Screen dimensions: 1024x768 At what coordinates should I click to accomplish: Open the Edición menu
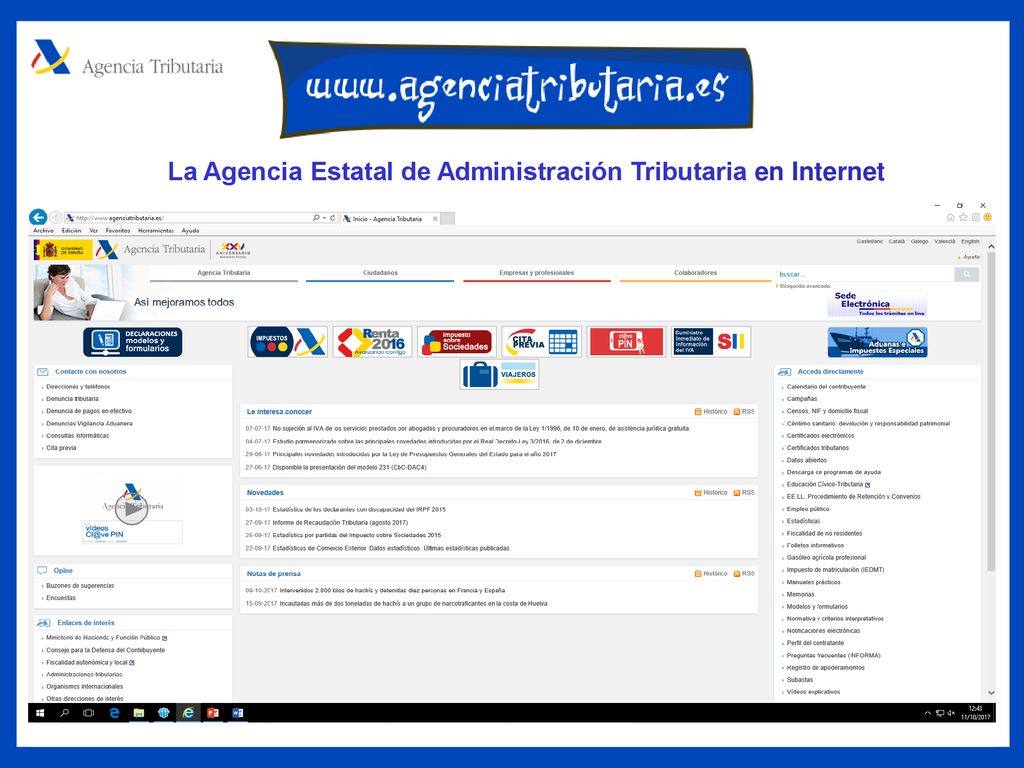71,231
